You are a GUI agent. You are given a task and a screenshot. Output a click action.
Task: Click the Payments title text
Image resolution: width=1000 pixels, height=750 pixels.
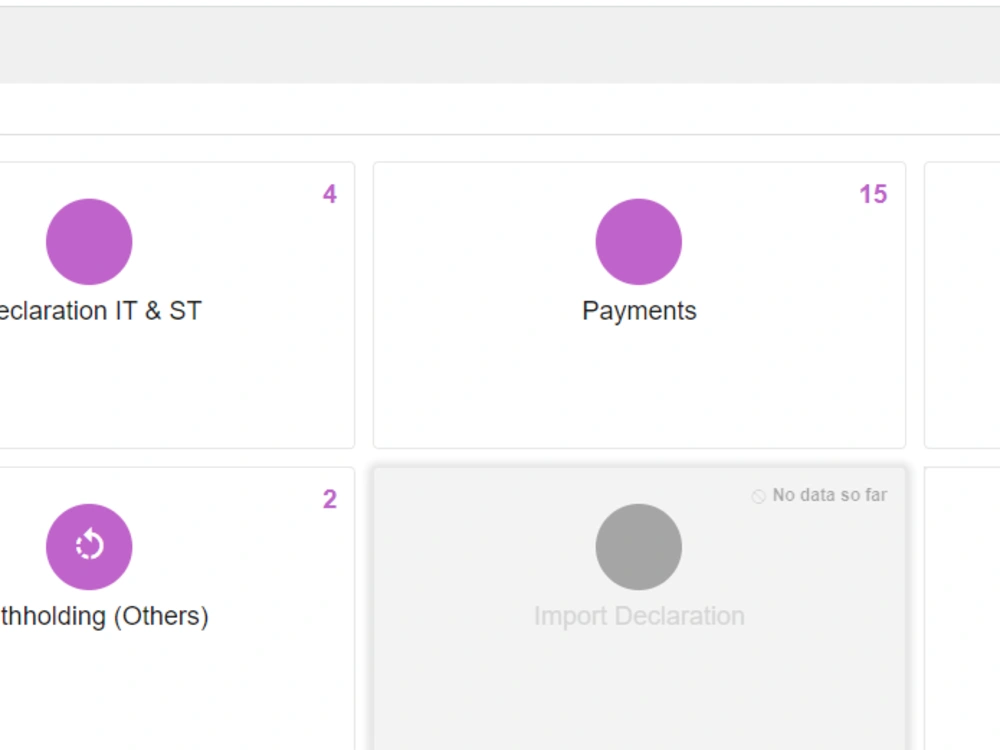[639, 311]
